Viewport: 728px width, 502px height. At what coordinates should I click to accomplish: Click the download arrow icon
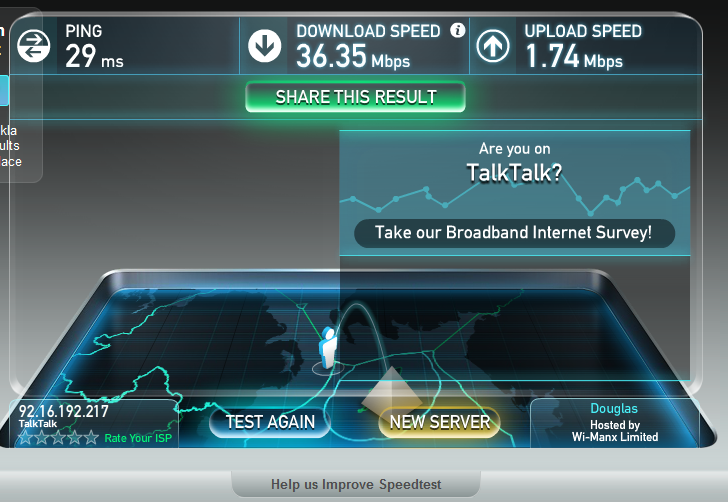pos(265,46)
